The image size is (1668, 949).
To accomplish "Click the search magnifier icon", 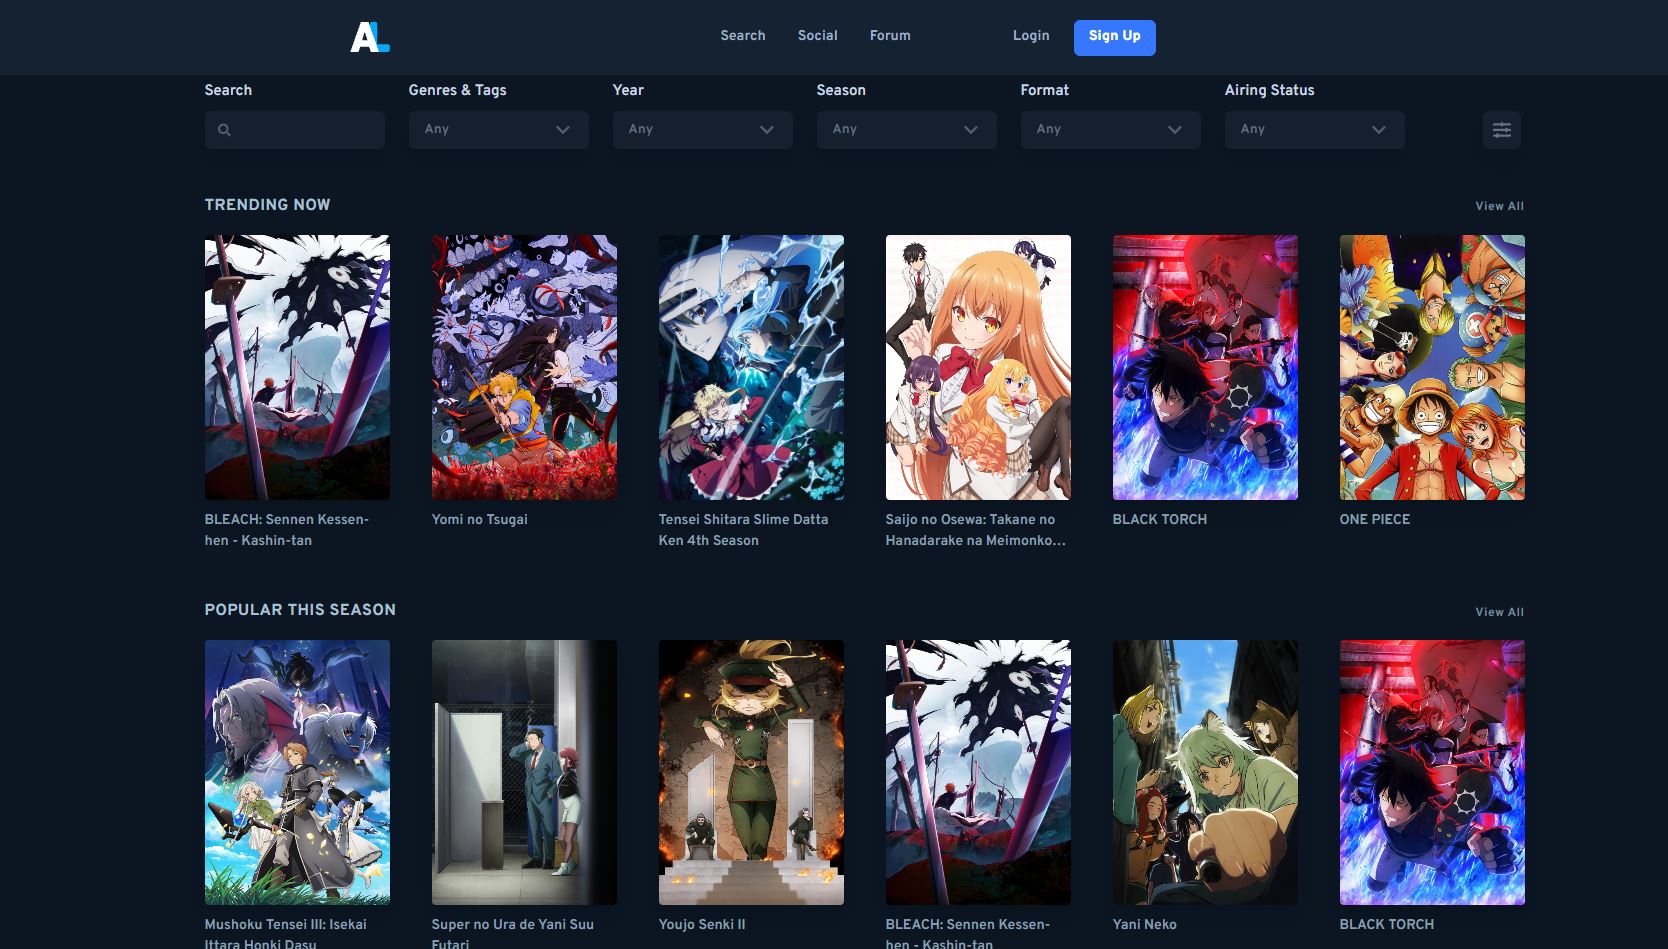I will [x=224, y=130].
